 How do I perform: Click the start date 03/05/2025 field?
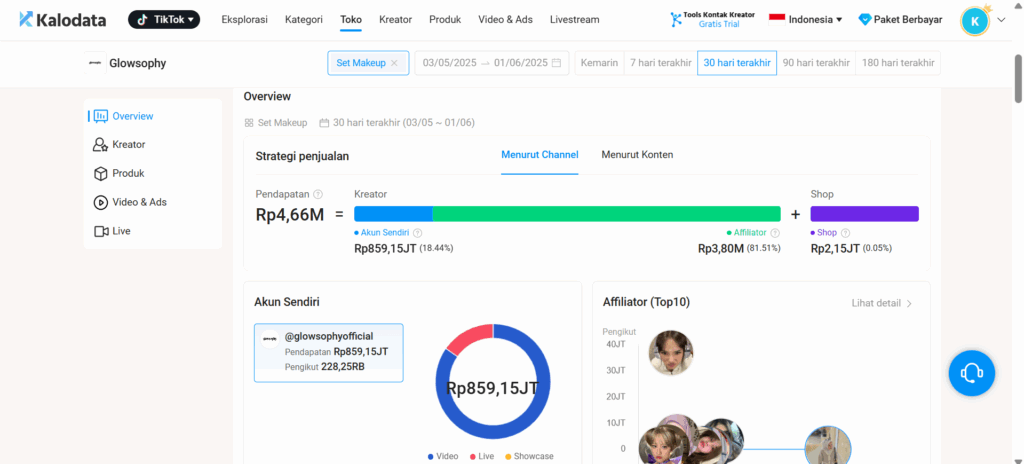tap(450, 63)
